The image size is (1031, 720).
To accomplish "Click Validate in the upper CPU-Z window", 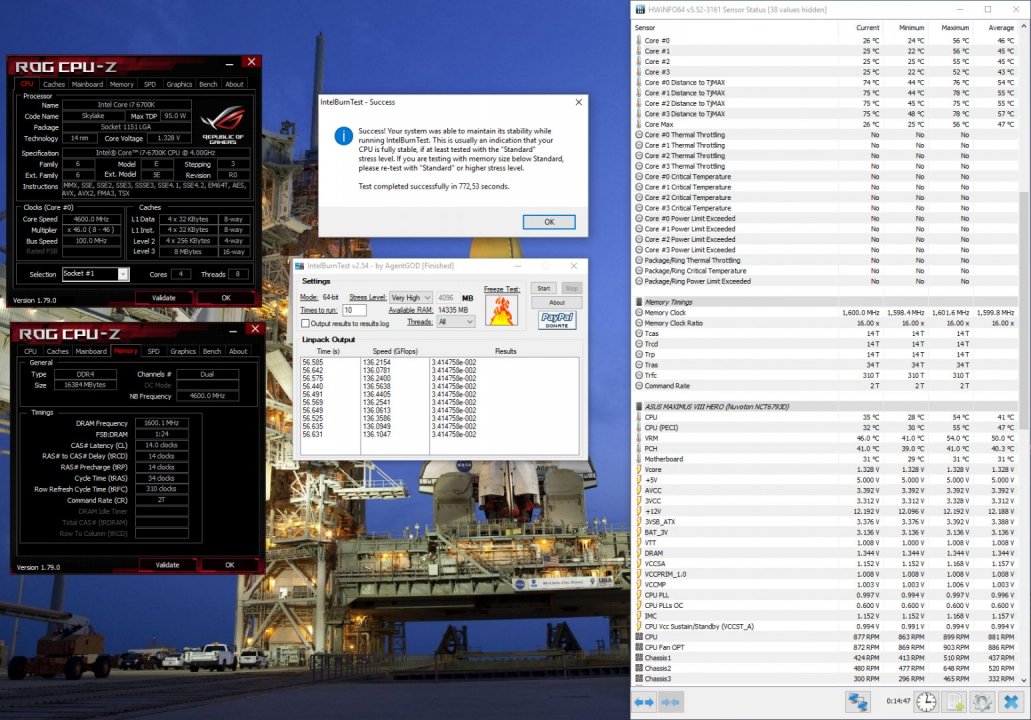I will [x=164, y=298].
